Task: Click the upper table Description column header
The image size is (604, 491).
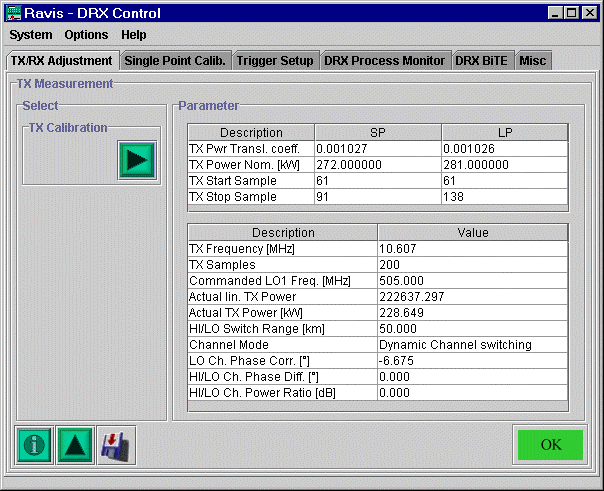Action: coord(251,132)
